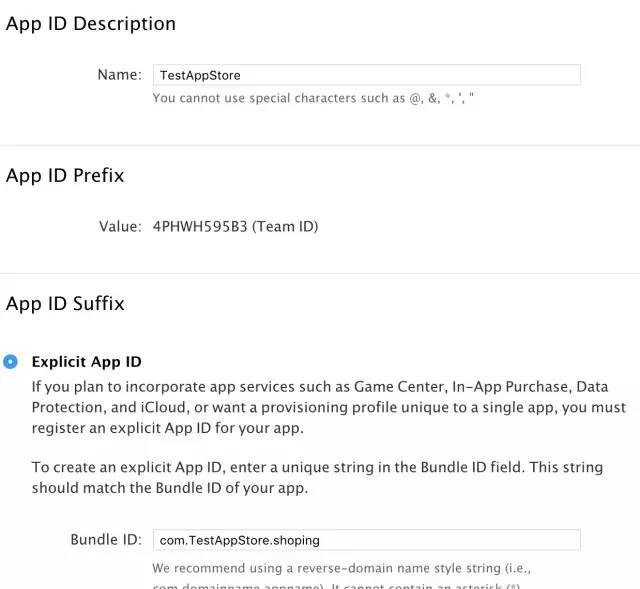This screenshot has height=589, width=640.
Task: Click the 'To create an explicit App ID' paragraph
Action: click(317, 478)
